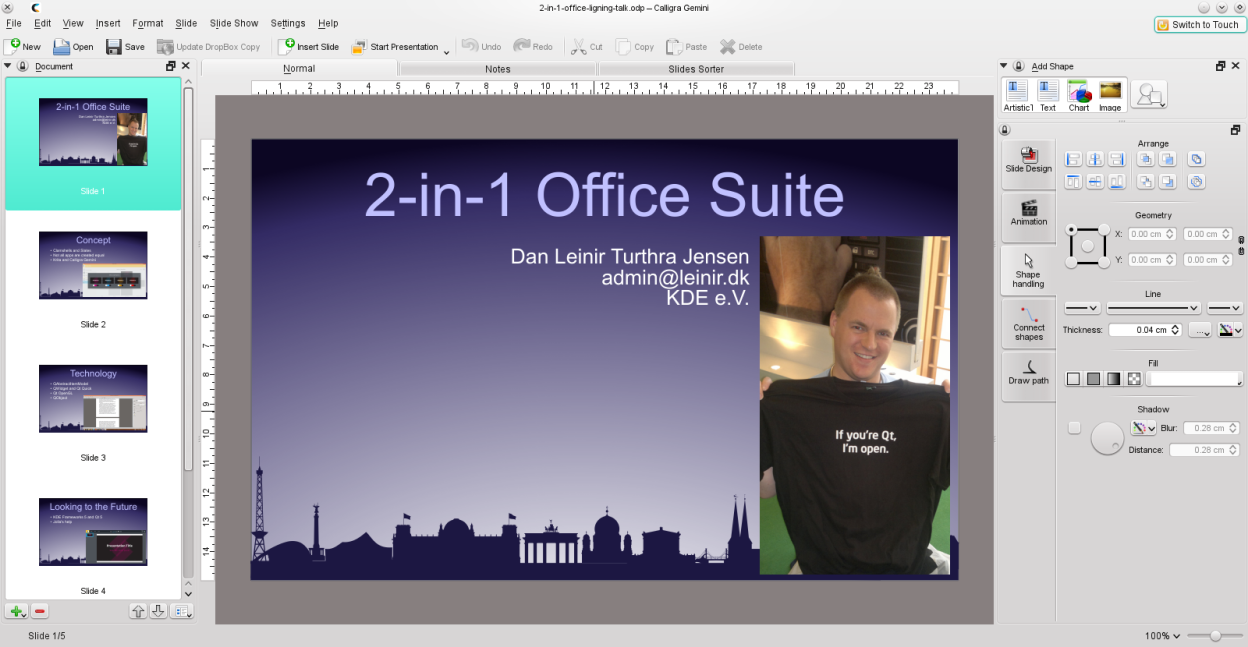Open the Slide Show menu
This screenshot has height=647, width=1248.
click(x=233, y=23)
